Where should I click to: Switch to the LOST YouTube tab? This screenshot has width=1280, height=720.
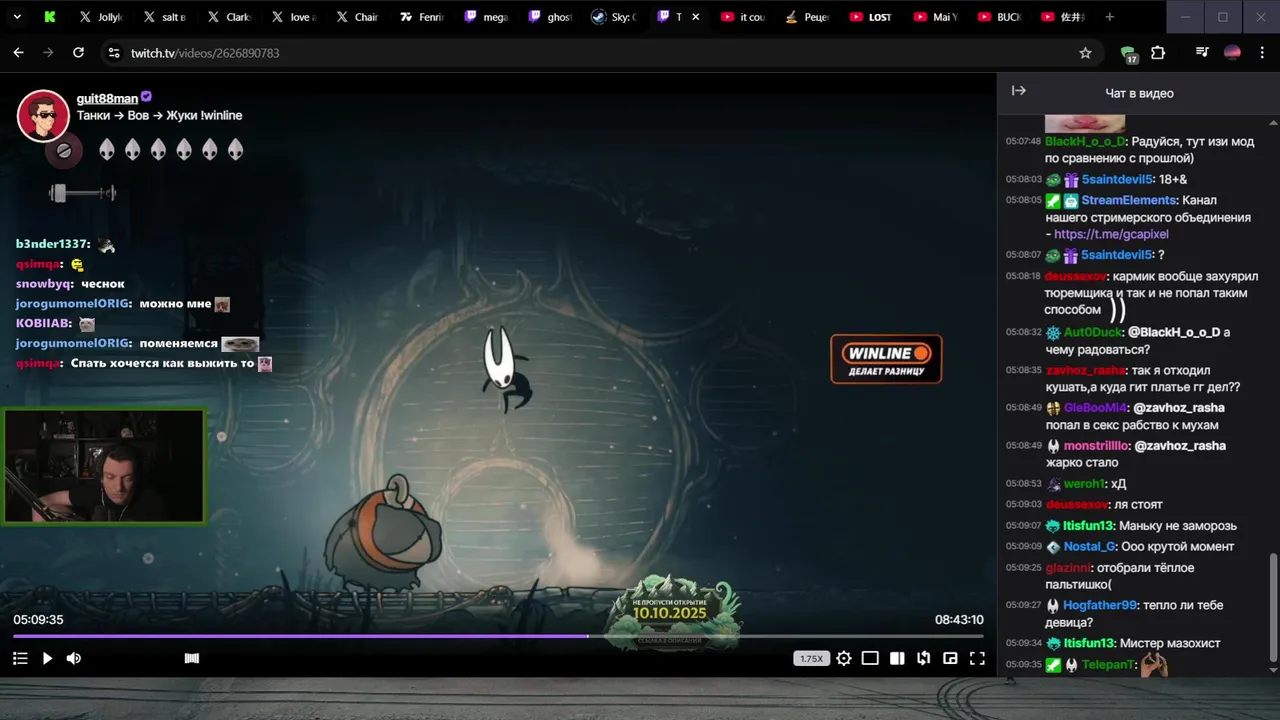(x=870, y=17)
